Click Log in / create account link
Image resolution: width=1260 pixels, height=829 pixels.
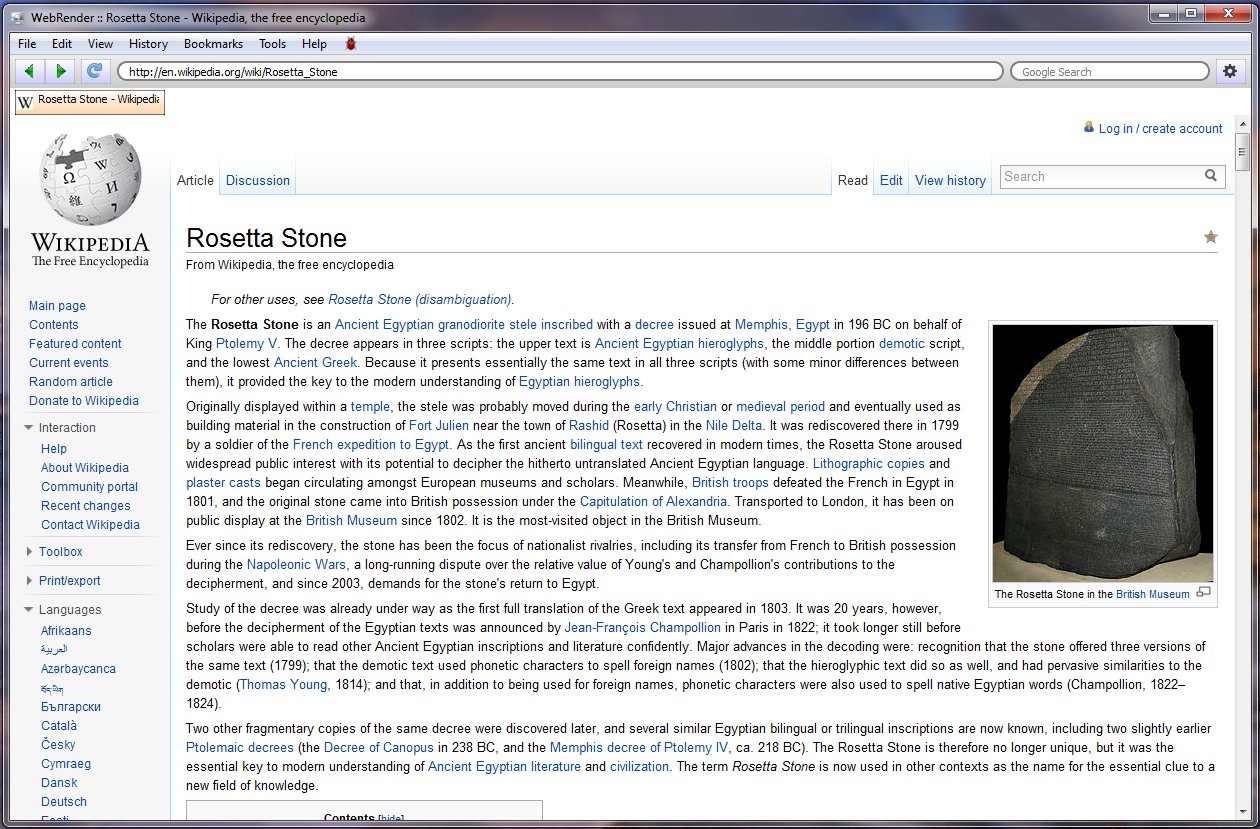pyautogui.click(x=1160, y=128)
